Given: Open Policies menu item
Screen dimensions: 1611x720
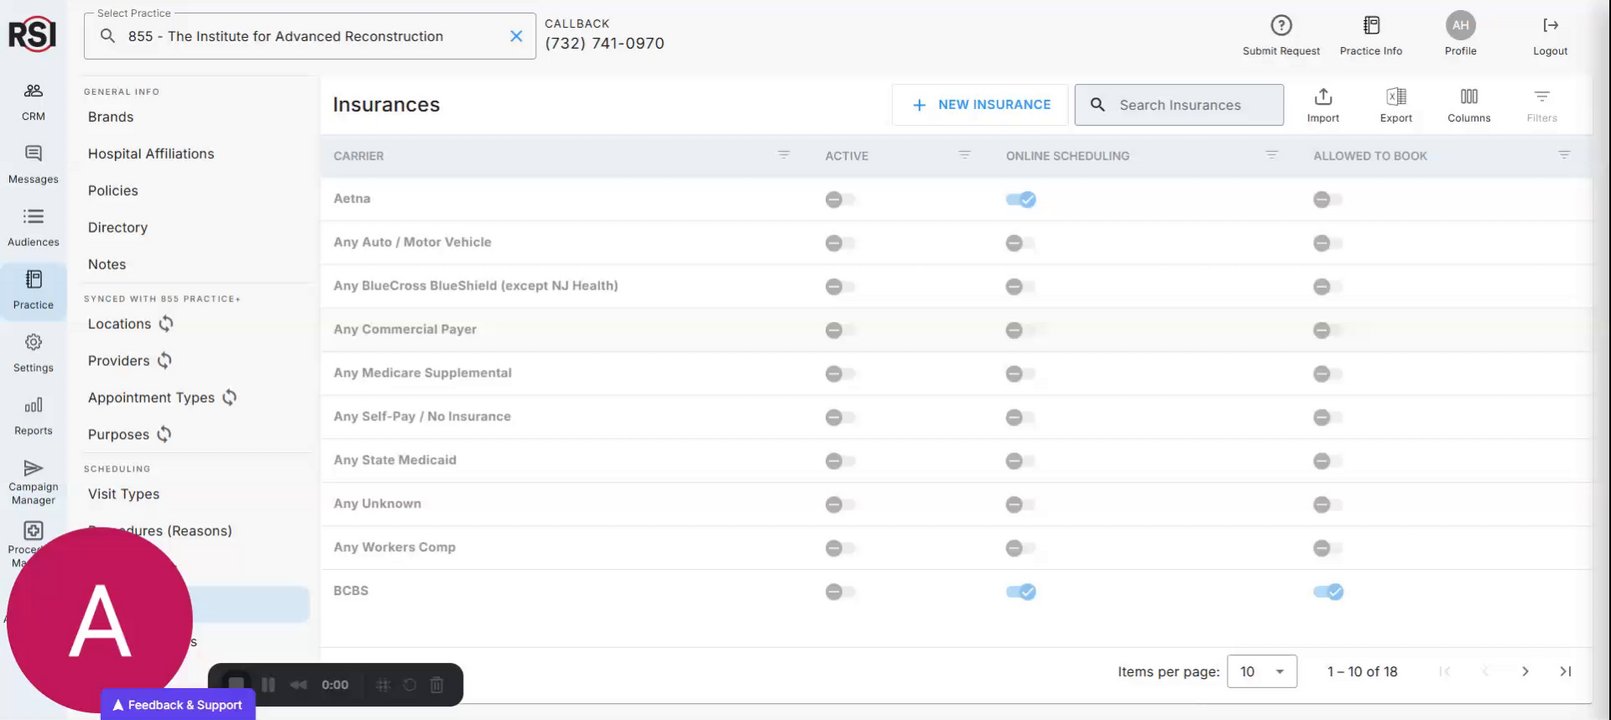Looking at the screenshot, I should (113, 191).
